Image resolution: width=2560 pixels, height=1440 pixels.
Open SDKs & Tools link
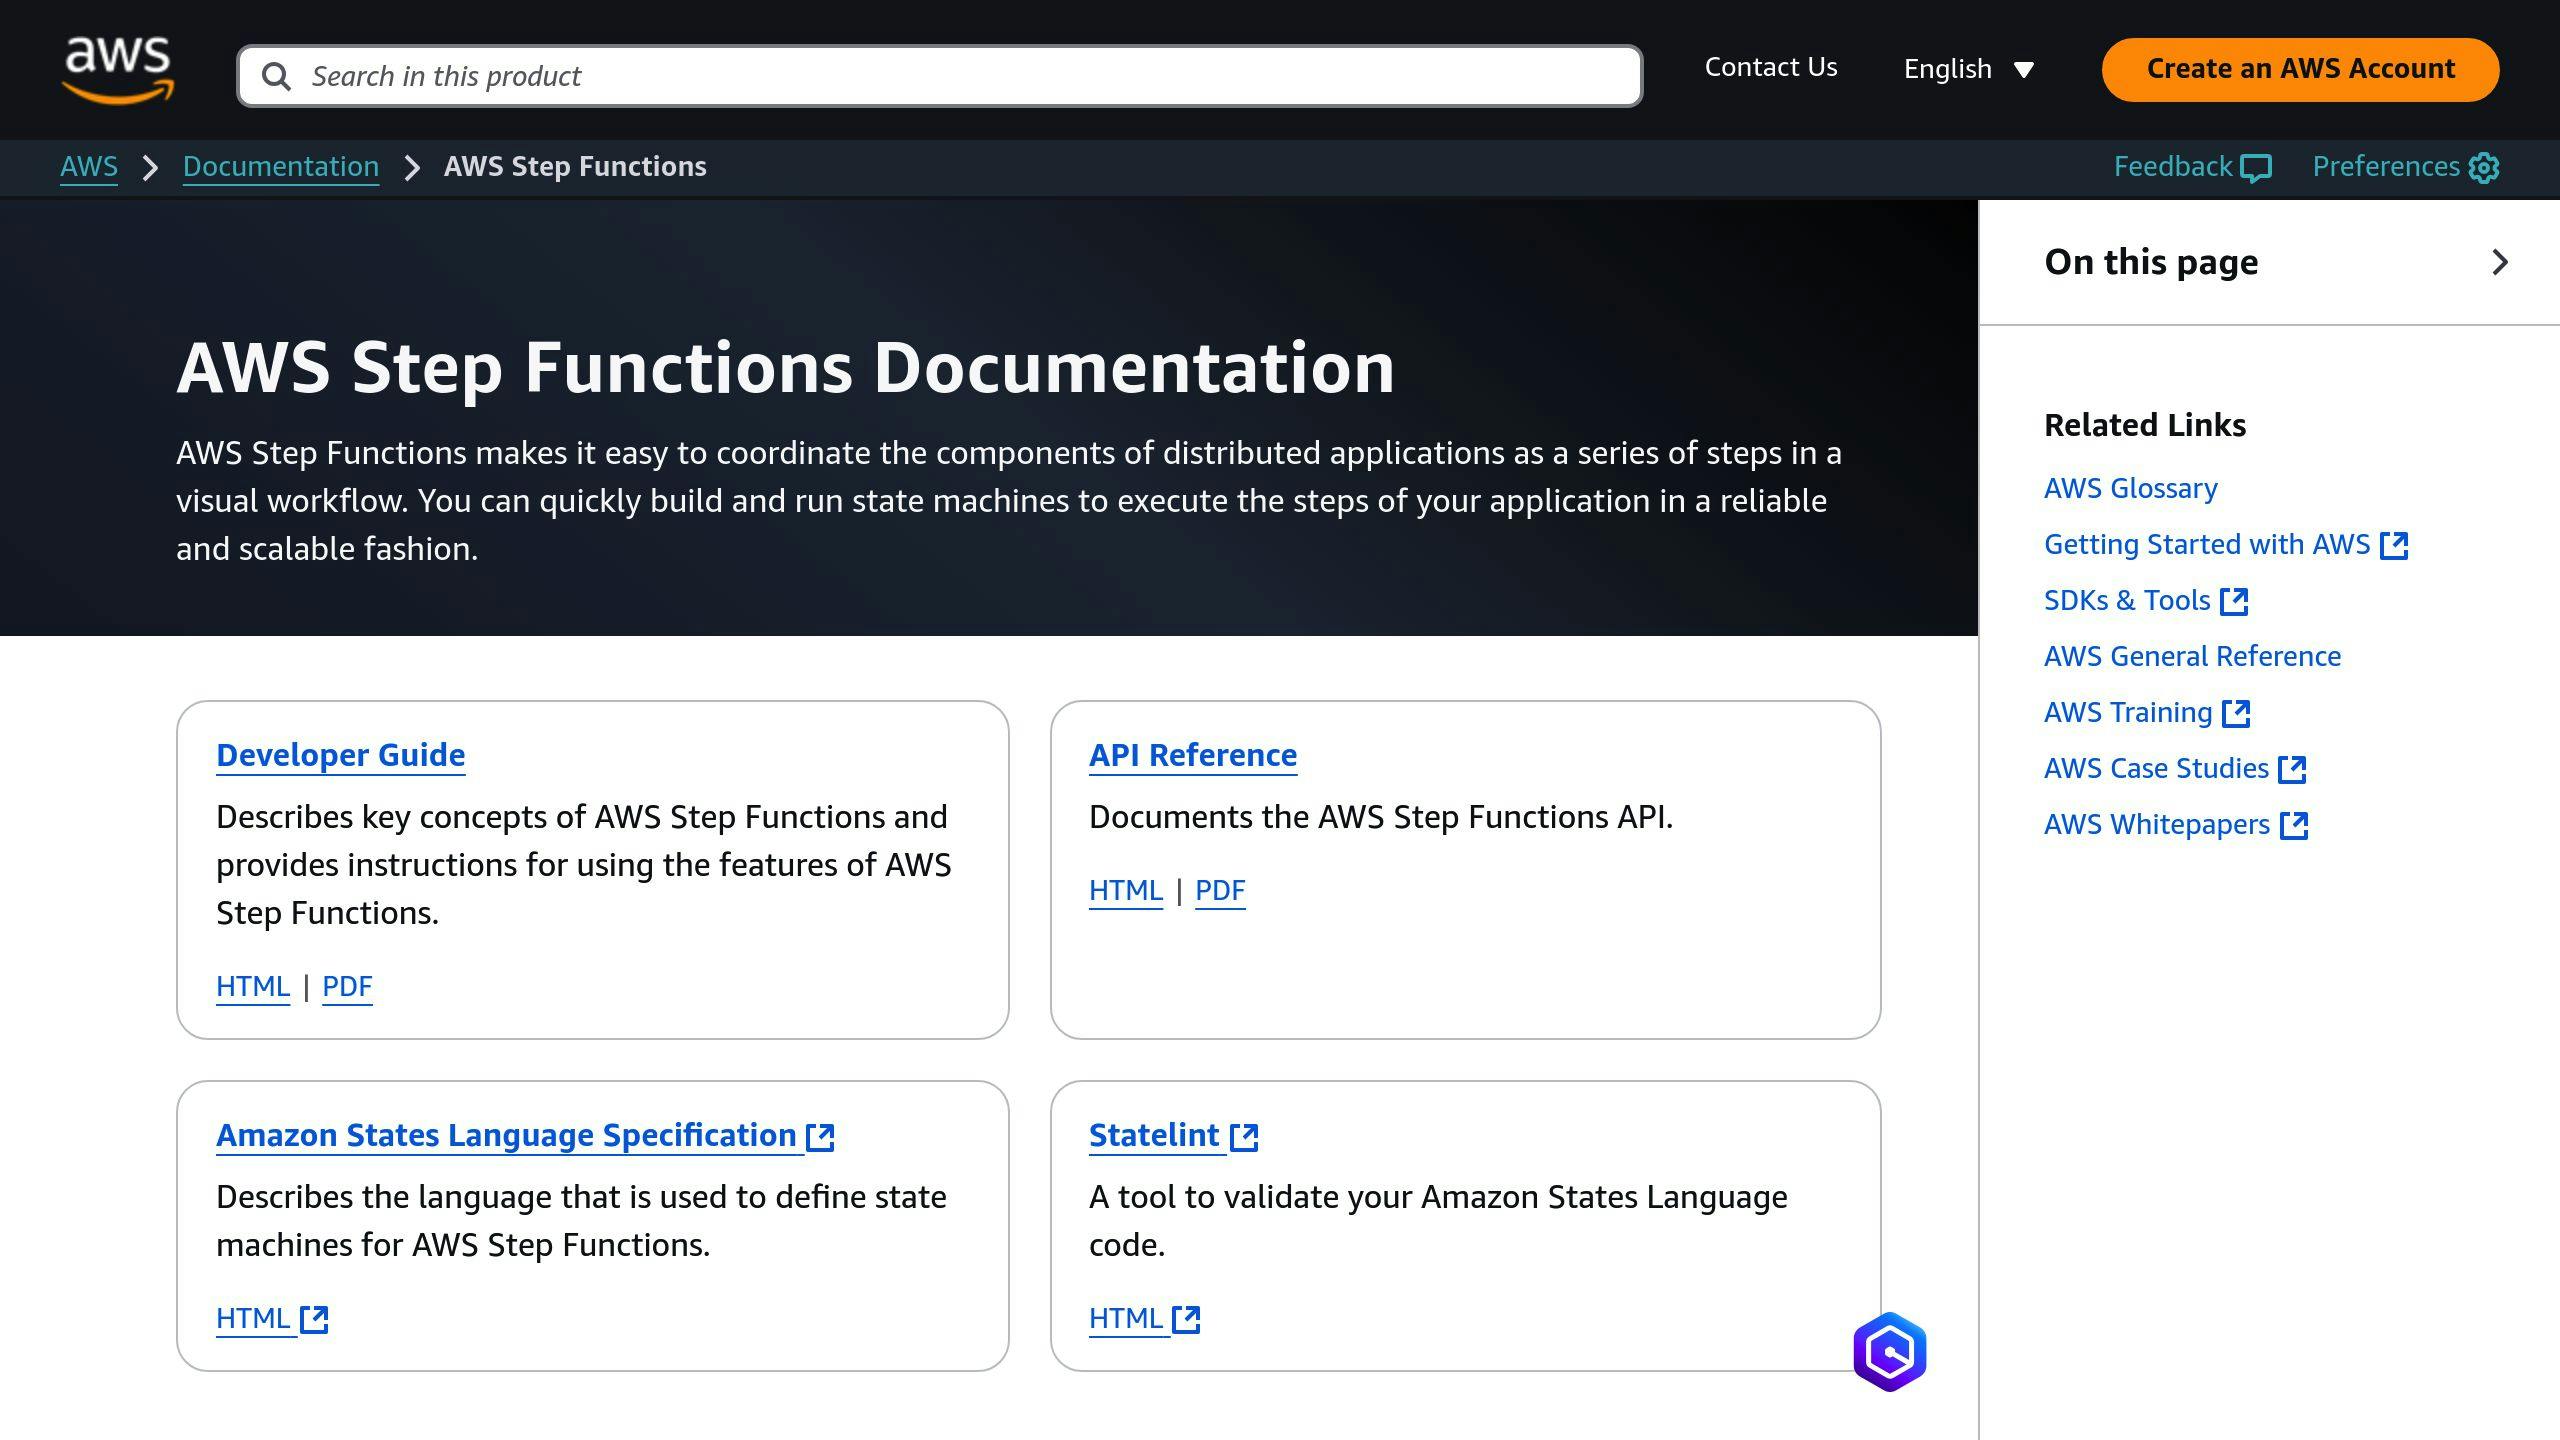coord(2146,600)
